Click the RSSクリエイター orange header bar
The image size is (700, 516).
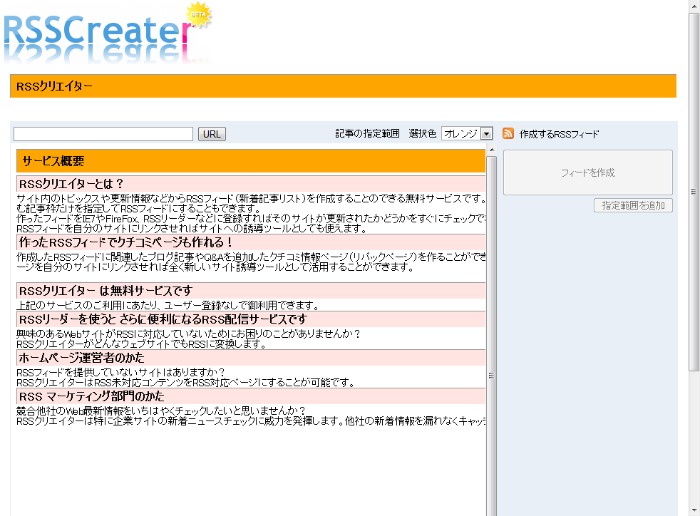343,86
